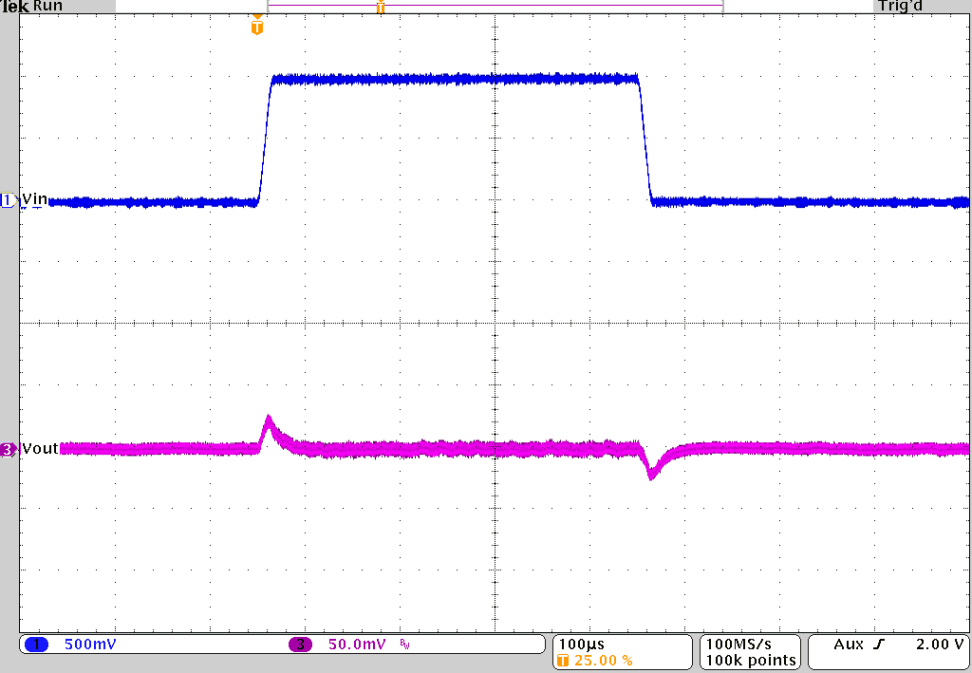Click the Vin waveform trace
The image size is (972, 673).
tap(450, 76)
